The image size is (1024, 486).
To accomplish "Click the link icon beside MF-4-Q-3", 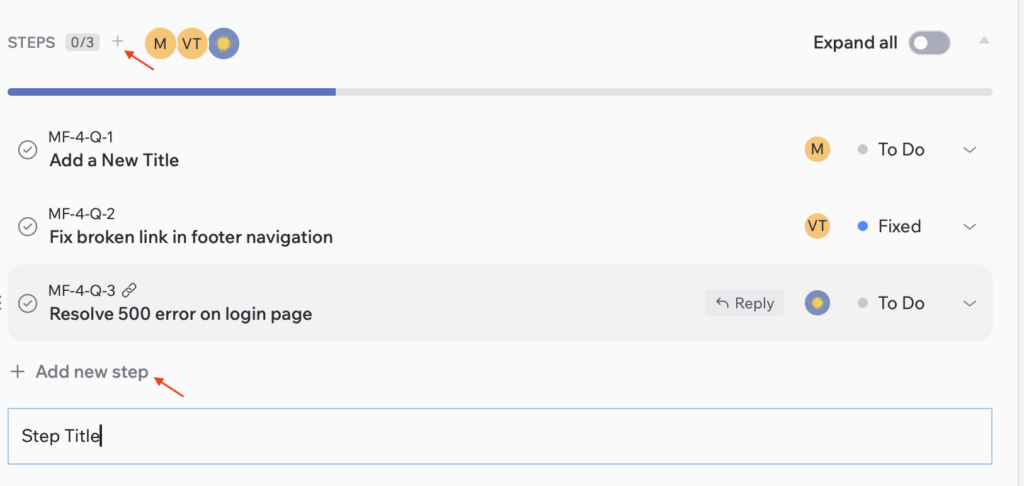I will pos(128,291).
